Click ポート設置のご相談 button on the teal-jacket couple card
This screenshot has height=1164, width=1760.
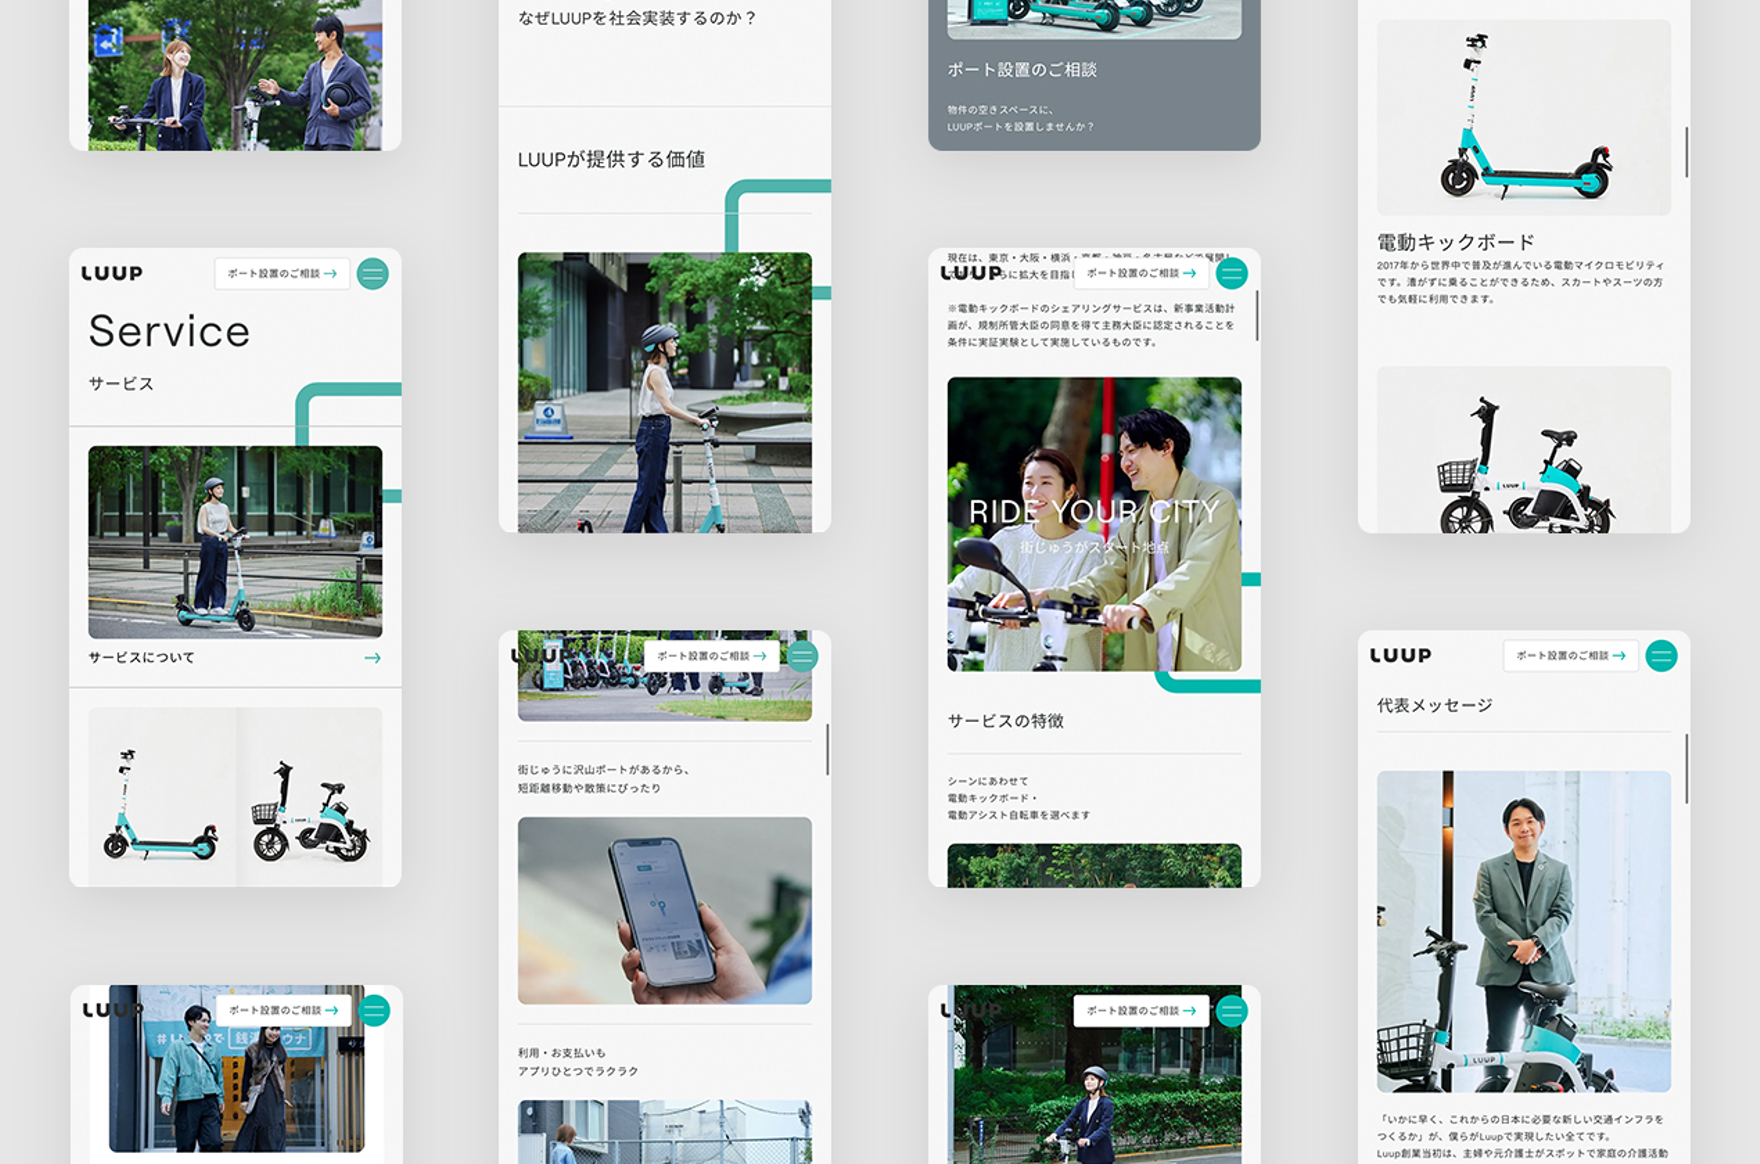point(284,1011)
